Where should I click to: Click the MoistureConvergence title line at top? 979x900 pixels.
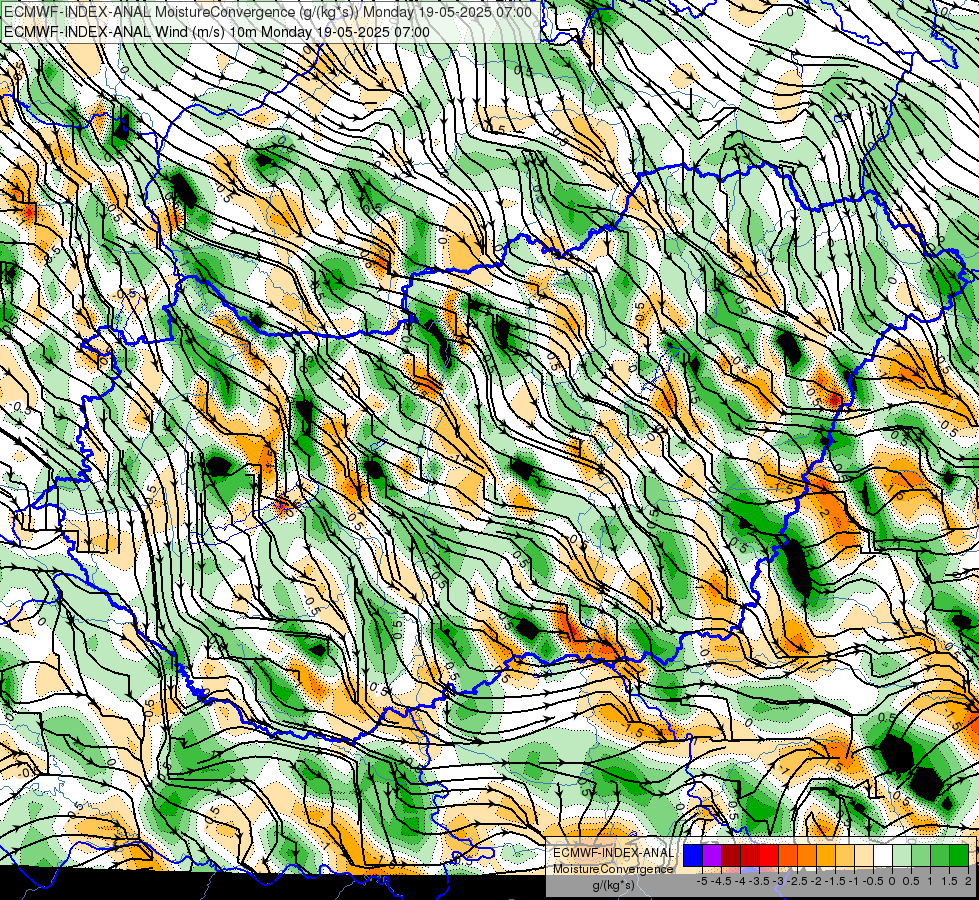[x=268, y=12]
